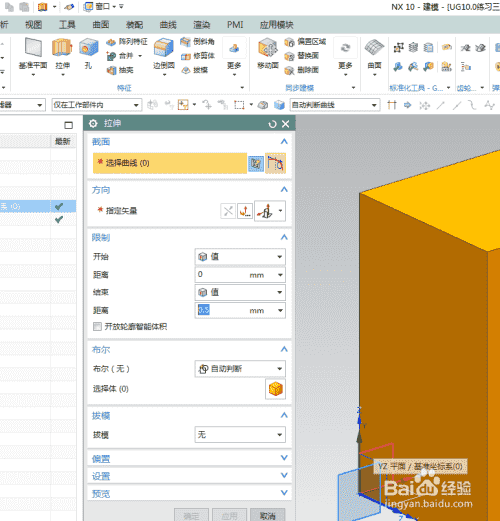Select the 偏置区域 offset region tool
Image resolution: width=500 pixels, height=521 pixels.
[305, 42]
